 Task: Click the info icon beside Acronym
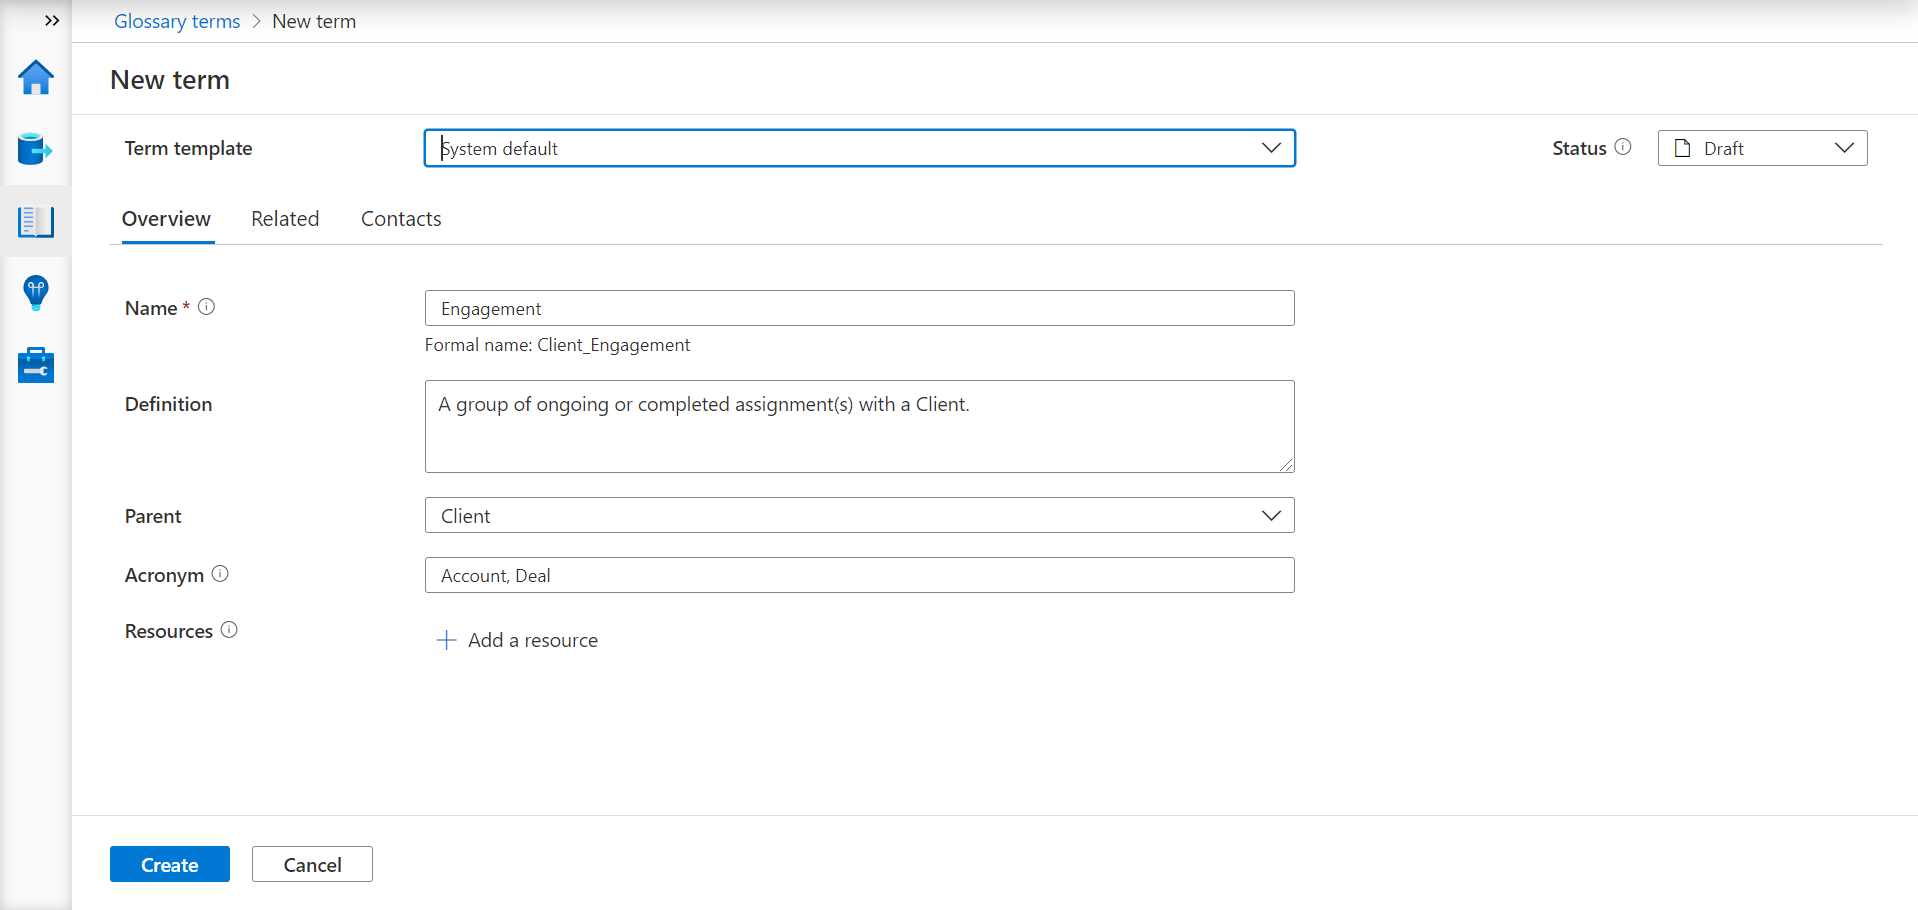pyautogui.click(x=220, y=574)
